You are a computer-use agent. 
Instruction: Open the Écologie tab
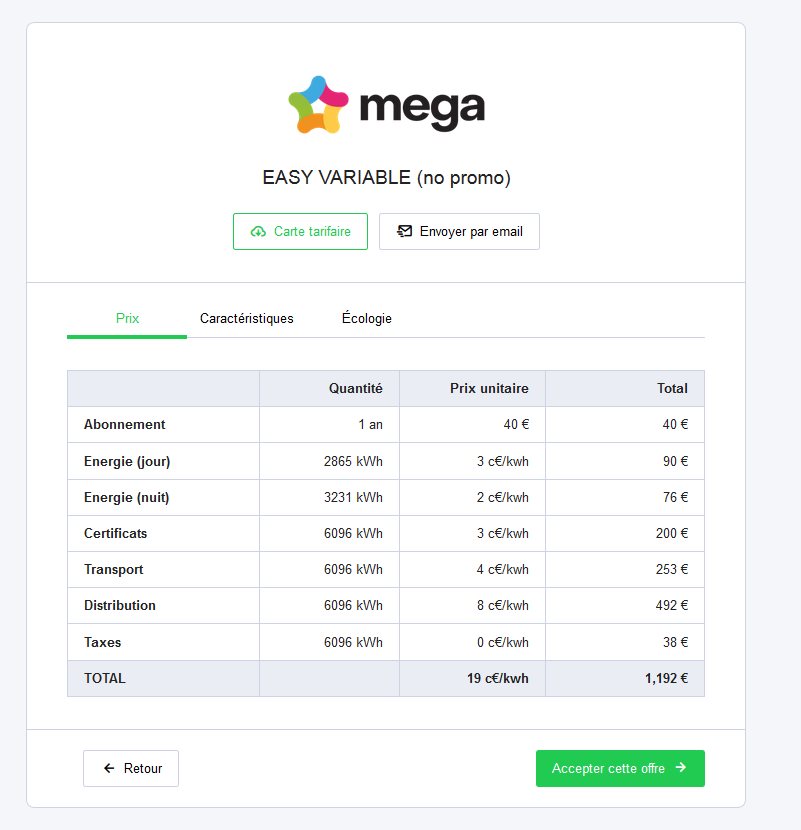(367, 319)
